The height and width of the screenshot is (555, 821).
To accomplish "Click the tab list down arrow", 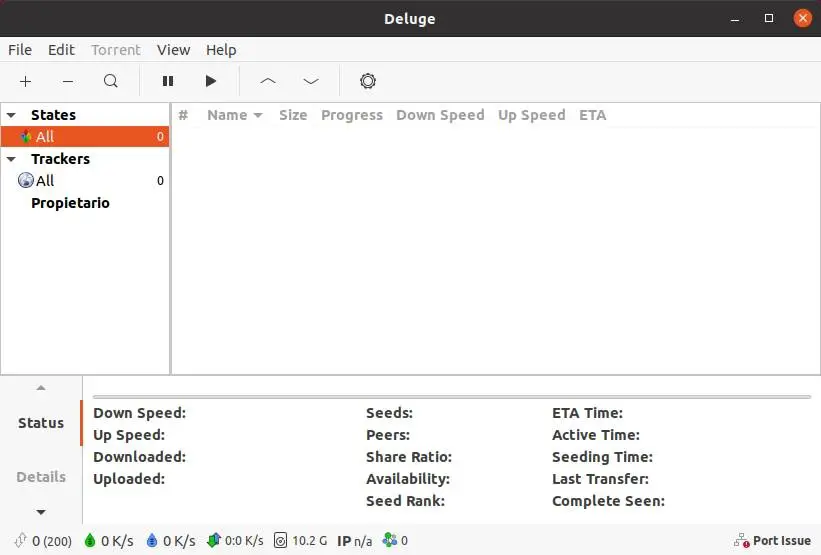I will pos(41,512).
